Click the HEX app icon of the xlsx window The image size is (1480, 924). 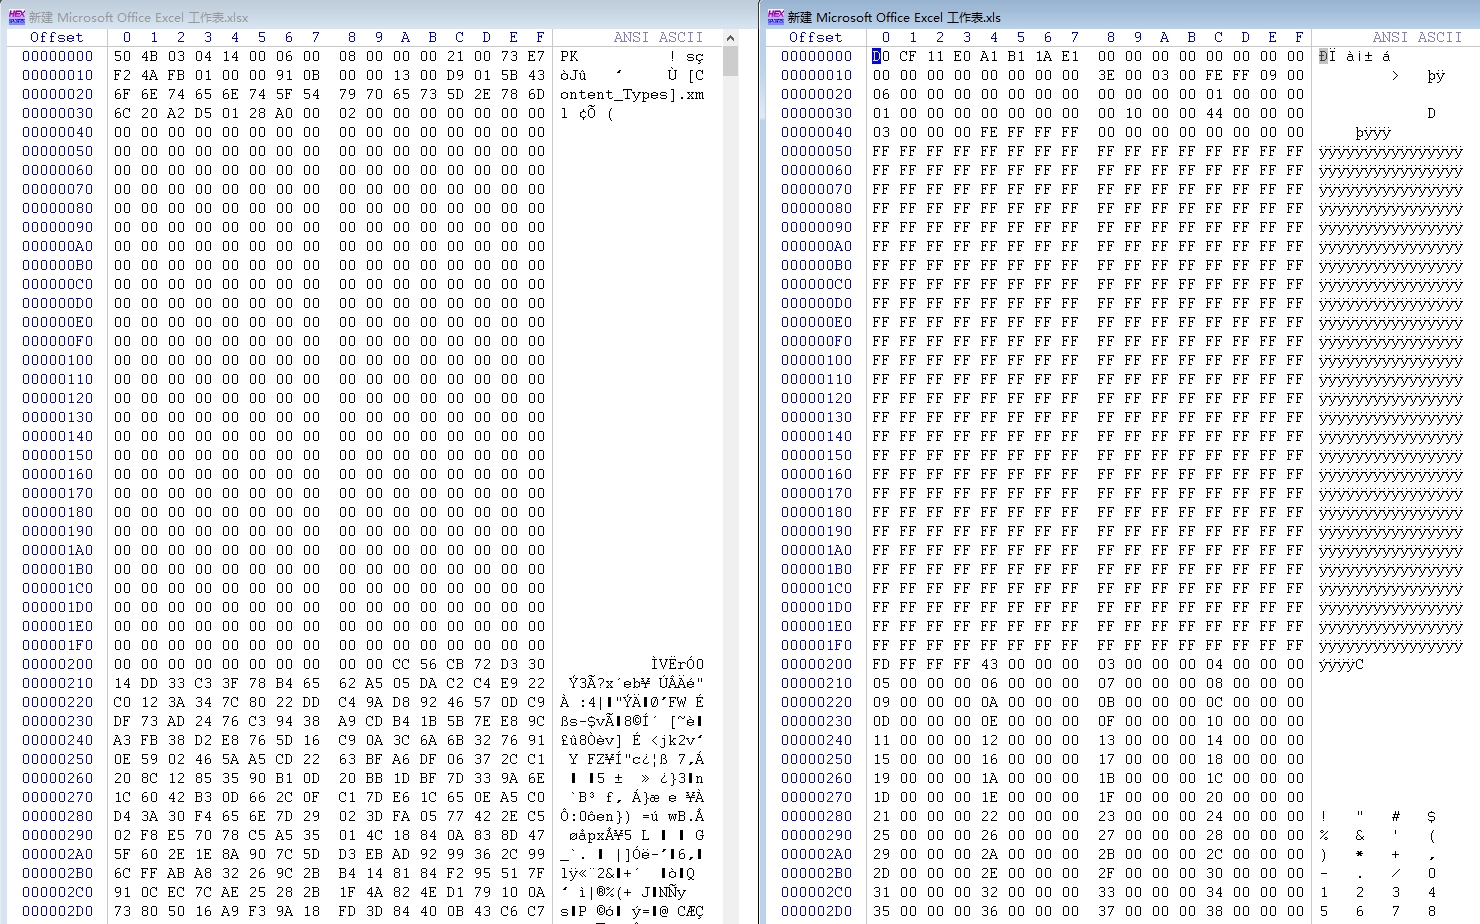click(16, 17)
